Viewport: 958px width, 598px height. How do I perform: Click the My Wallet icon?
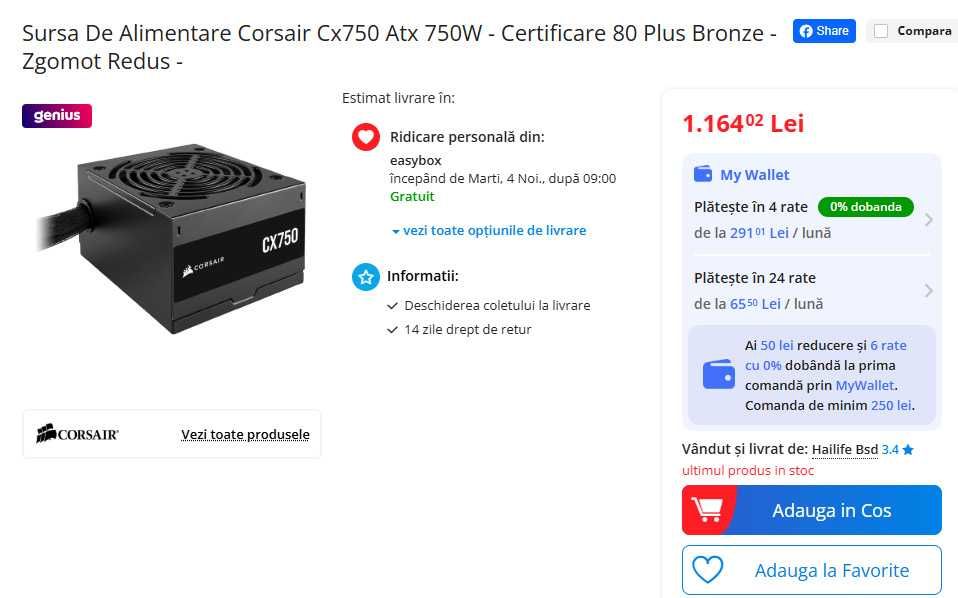[703, 175]
